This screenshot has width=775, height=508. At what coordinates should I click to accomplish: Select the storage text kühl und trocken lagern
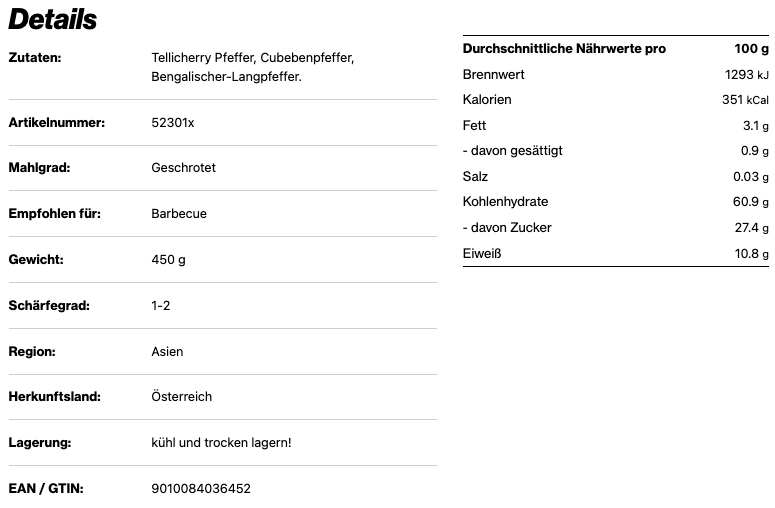pyautogui.click(x=221, y=442)
